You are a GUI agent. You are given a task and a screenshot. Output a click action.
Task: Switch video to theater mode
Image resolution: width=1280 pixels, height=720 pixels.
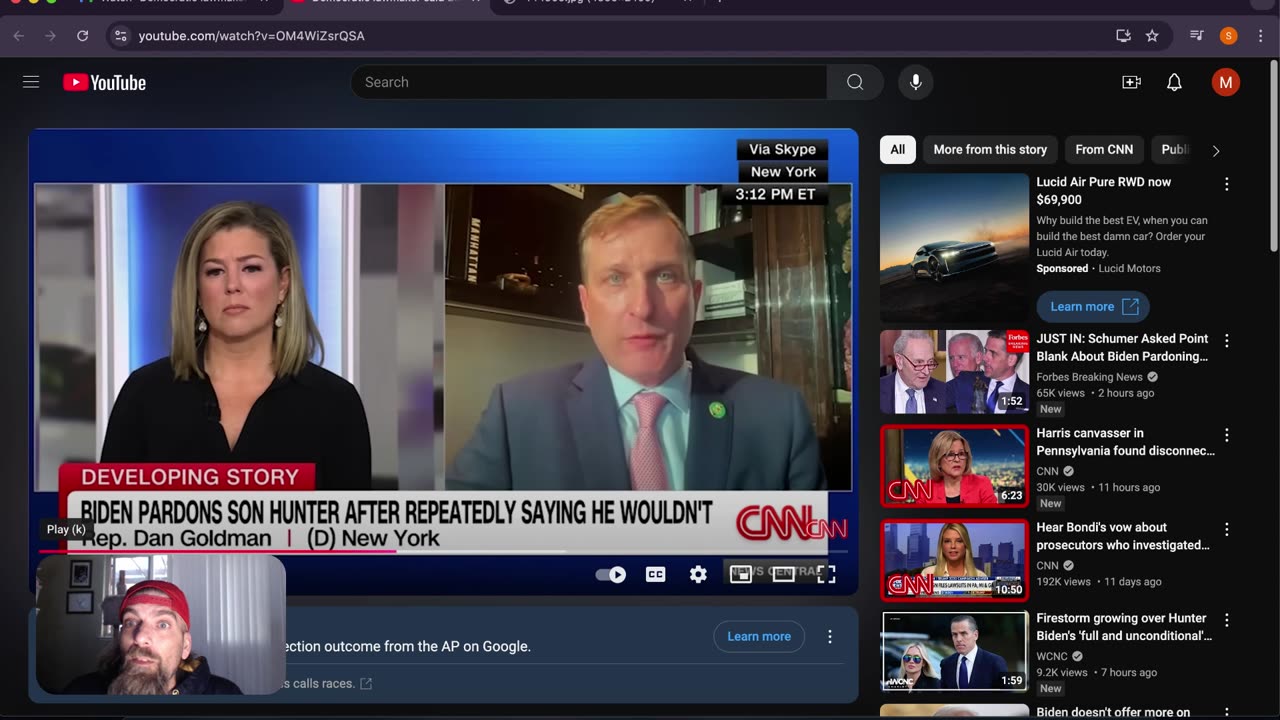click(783, 574)
